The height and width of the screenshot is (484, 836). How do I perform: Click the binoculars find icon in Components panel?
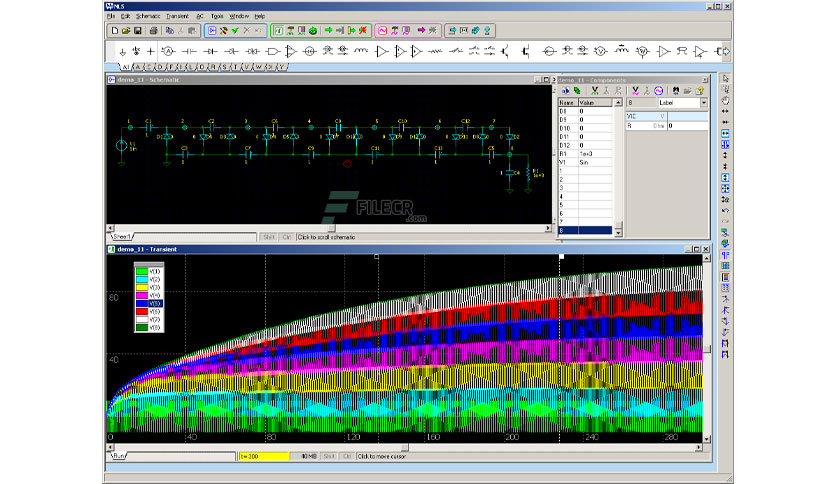pos(676,91)
